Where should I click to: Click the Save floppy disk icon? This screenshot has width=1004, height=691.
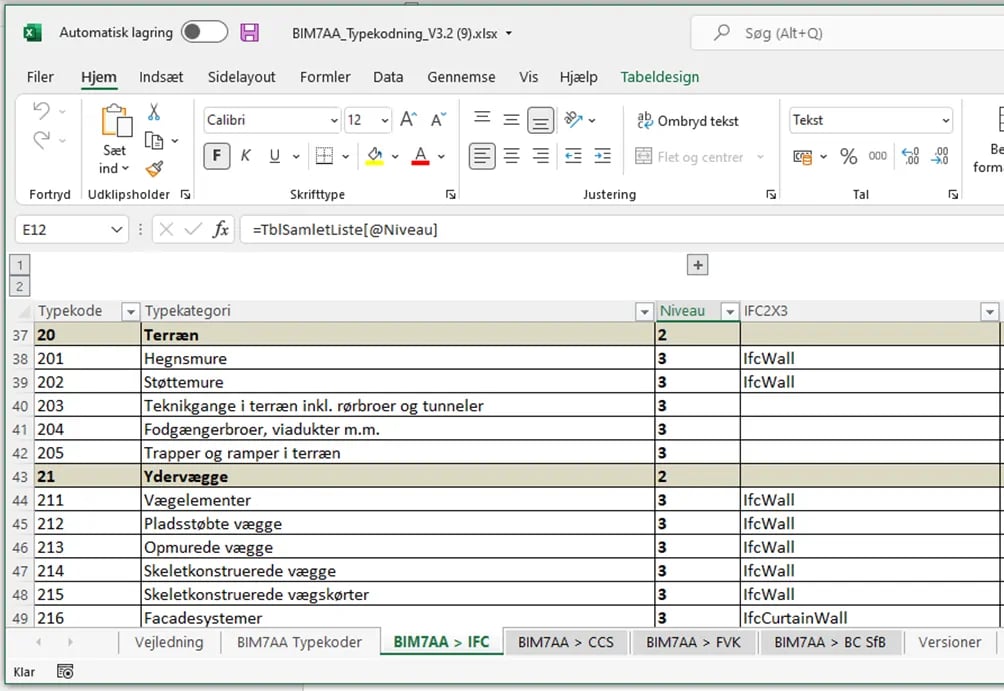[249, 33]
